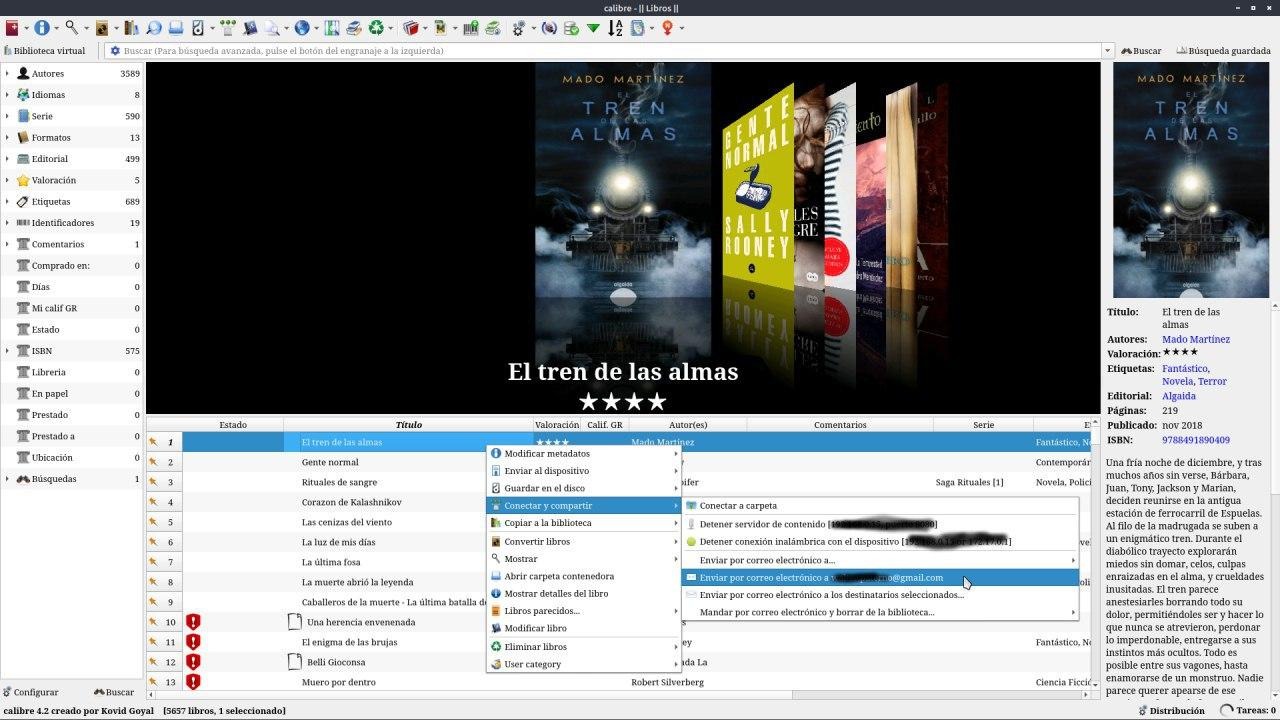Open the Mado Martínez author link
This screenshot has height=720, width=1280.
click(x=1196, y=339)
